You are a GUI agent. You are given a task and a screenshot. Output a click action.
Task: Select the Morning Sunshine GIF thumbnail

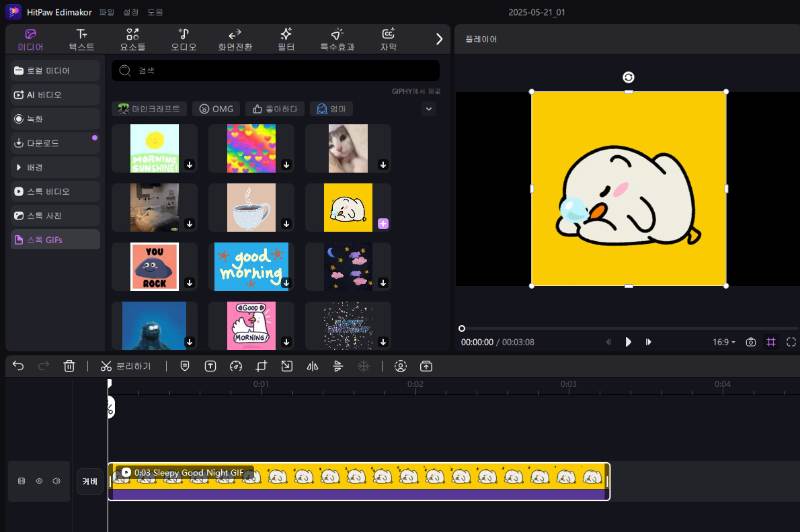pyautogui.click(x=154, y=148)
